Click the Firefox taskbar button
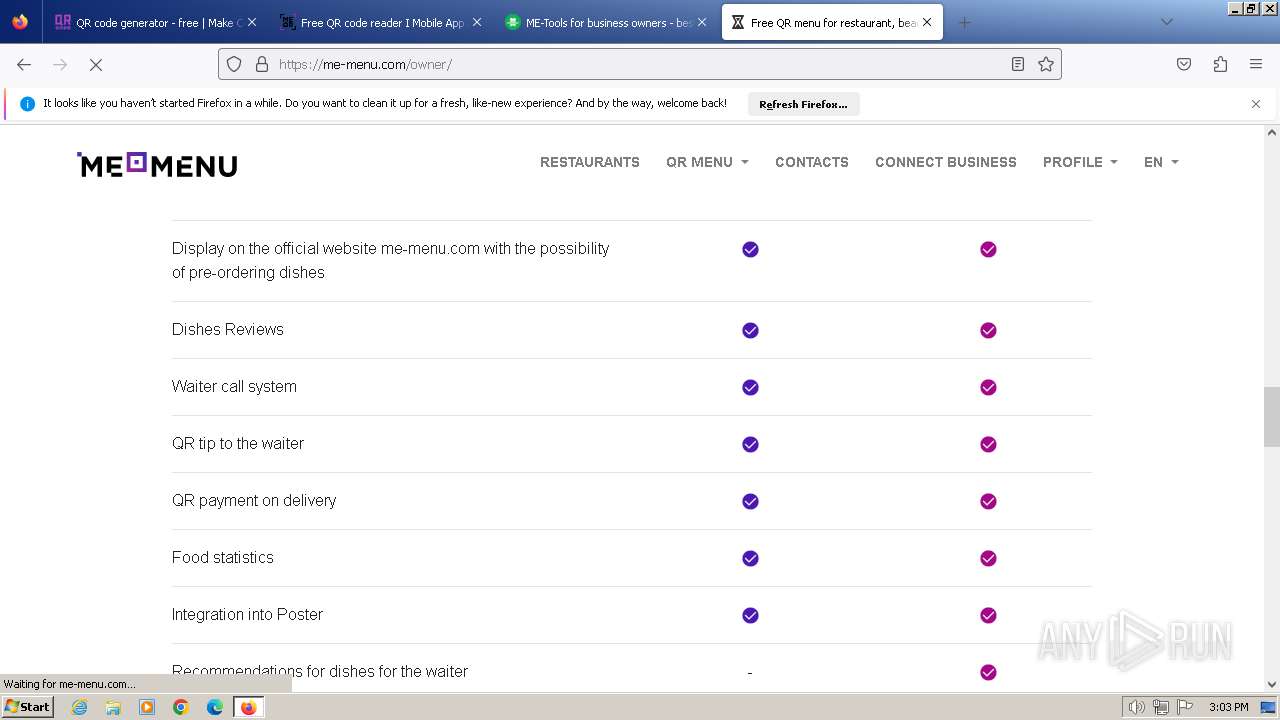 click(248, 707)
